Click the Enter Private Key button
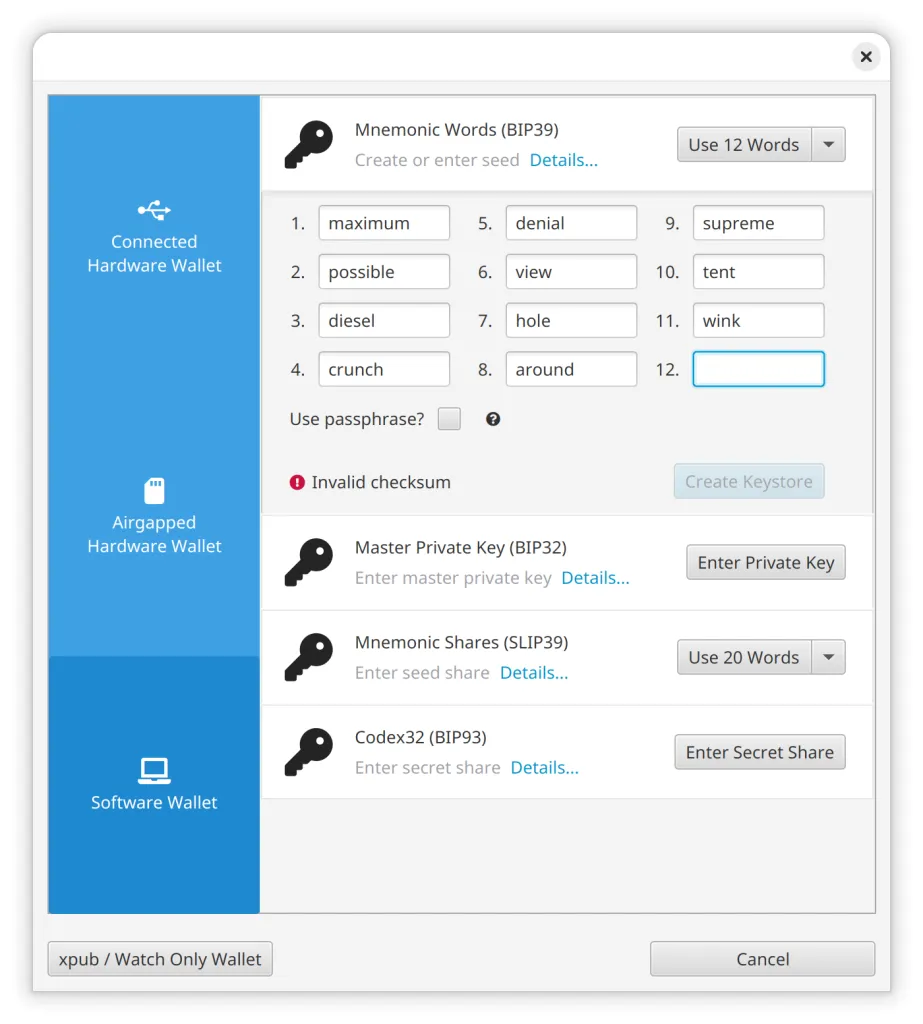Screen dimensions: 923x1024 (x=765, y=562)
